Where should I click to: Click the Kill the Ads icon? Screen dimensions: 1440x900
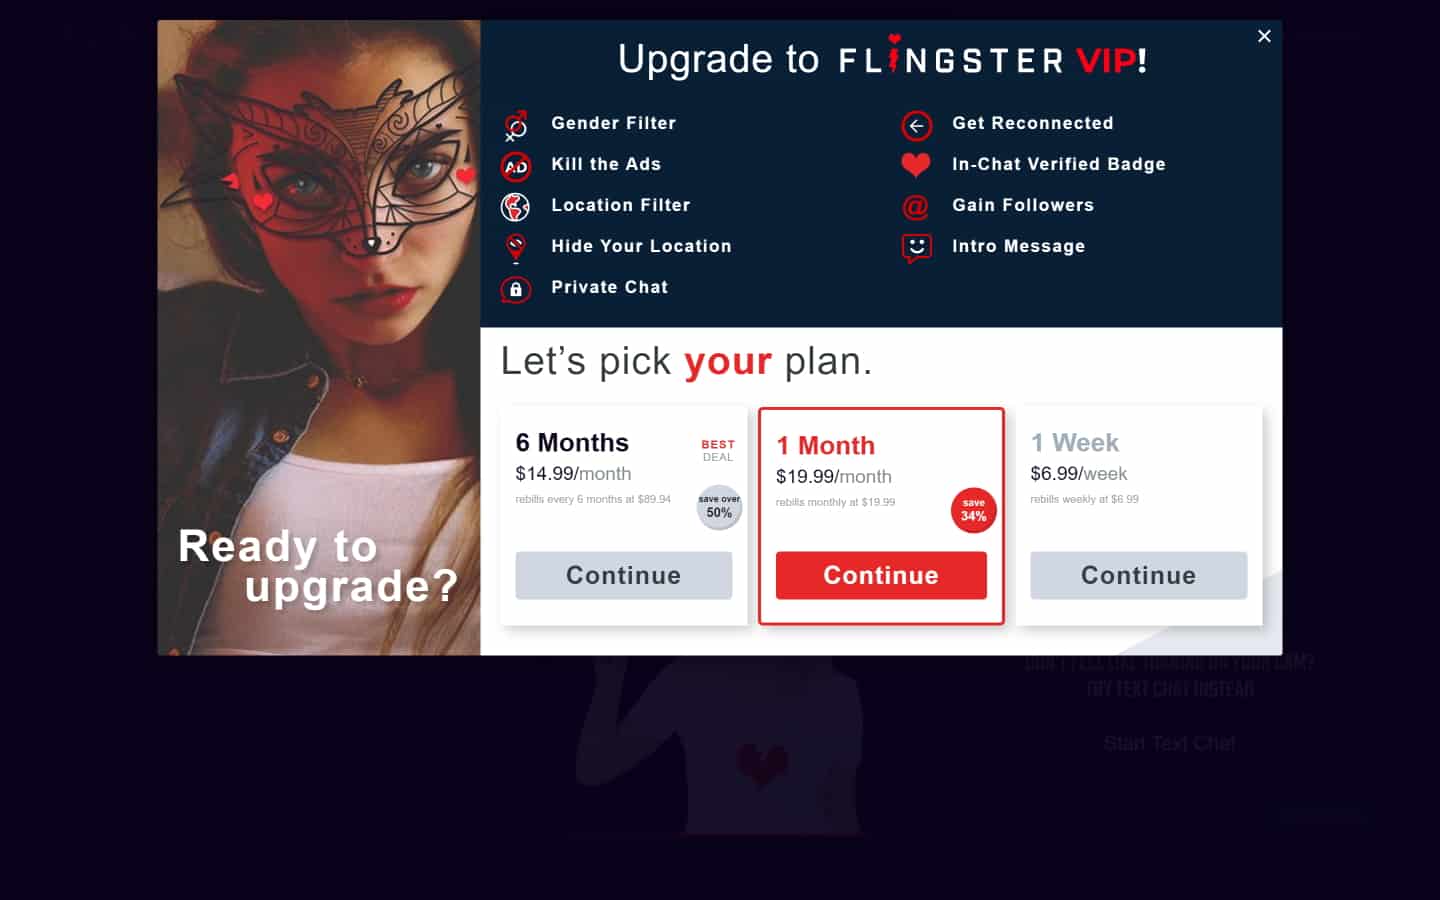(x=516, y=166)
